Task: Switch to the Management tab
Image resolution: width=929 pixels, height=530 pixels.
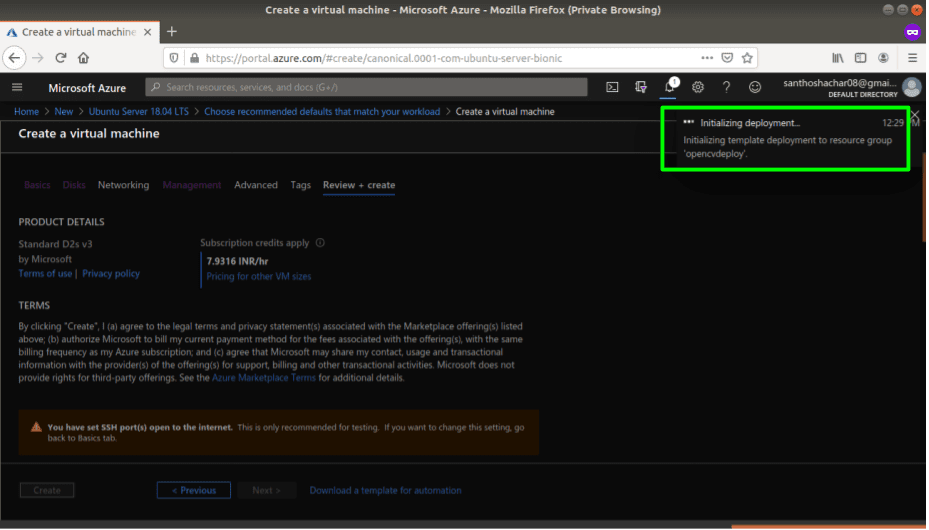Action: coord(191,185)
